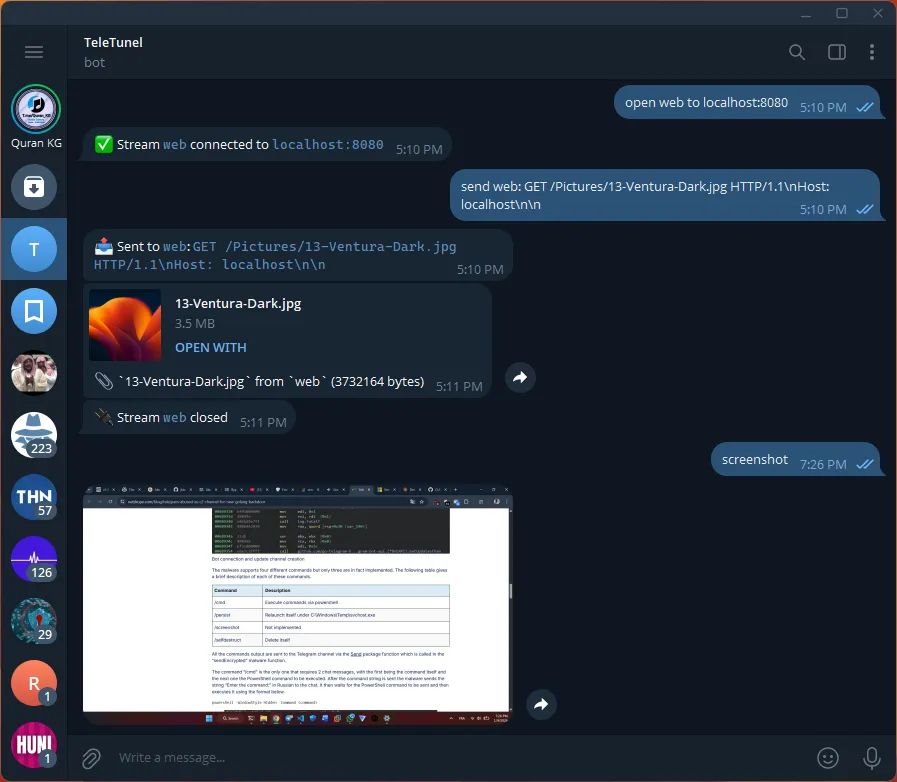The height and width of the screenshot is (782, 897).
Task: Open the THN chat with 57 unread
Action: coord(34,497)
